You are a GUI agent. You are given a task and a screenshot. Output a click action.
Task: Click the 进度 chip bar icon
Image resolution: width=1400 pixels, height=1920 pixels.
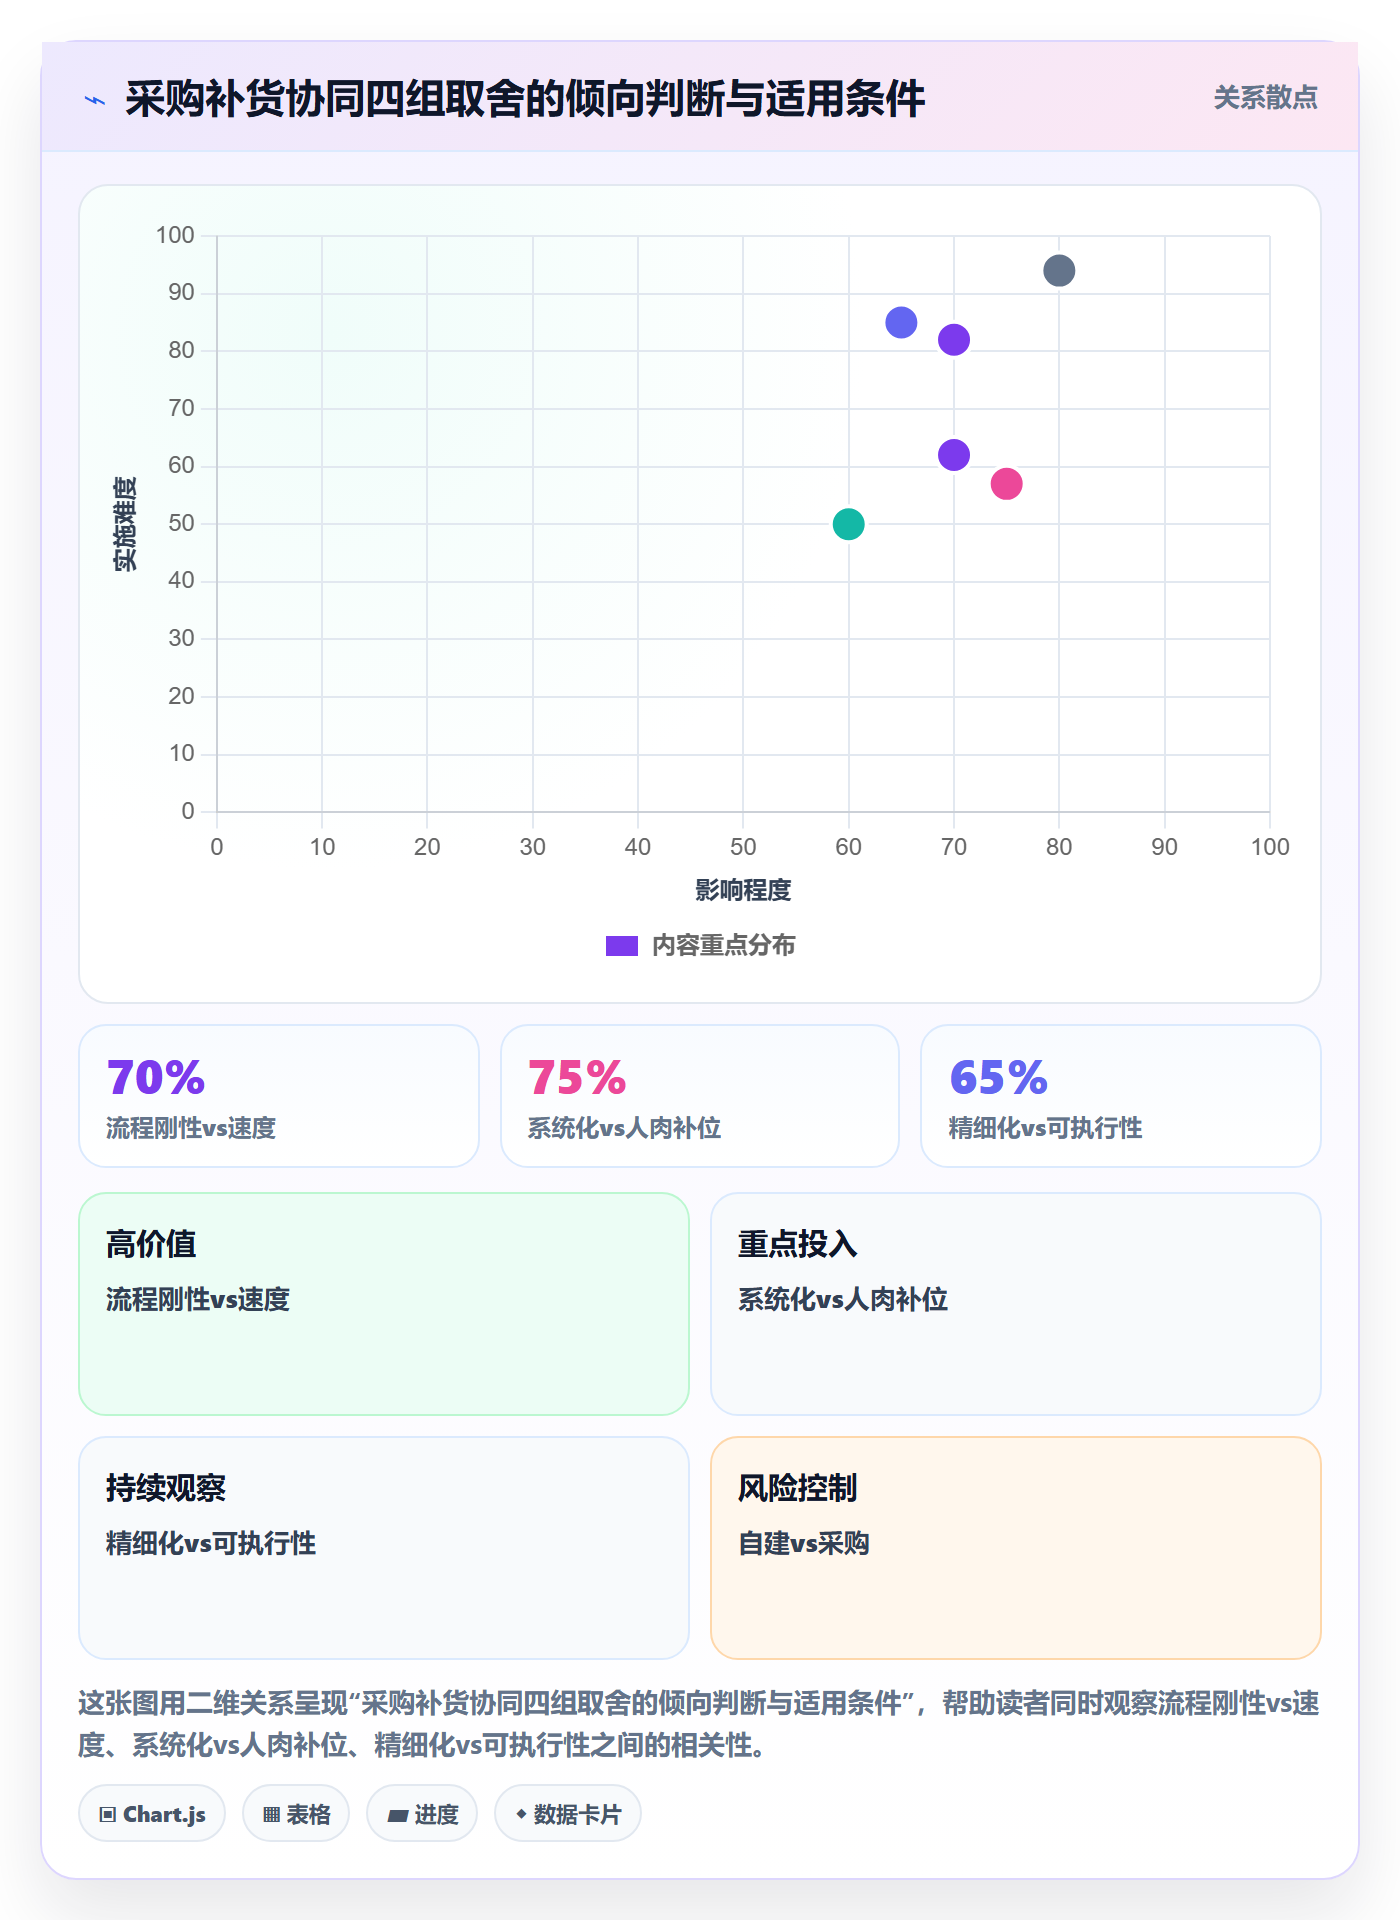pyautogui.click(x=397, y=1815)
